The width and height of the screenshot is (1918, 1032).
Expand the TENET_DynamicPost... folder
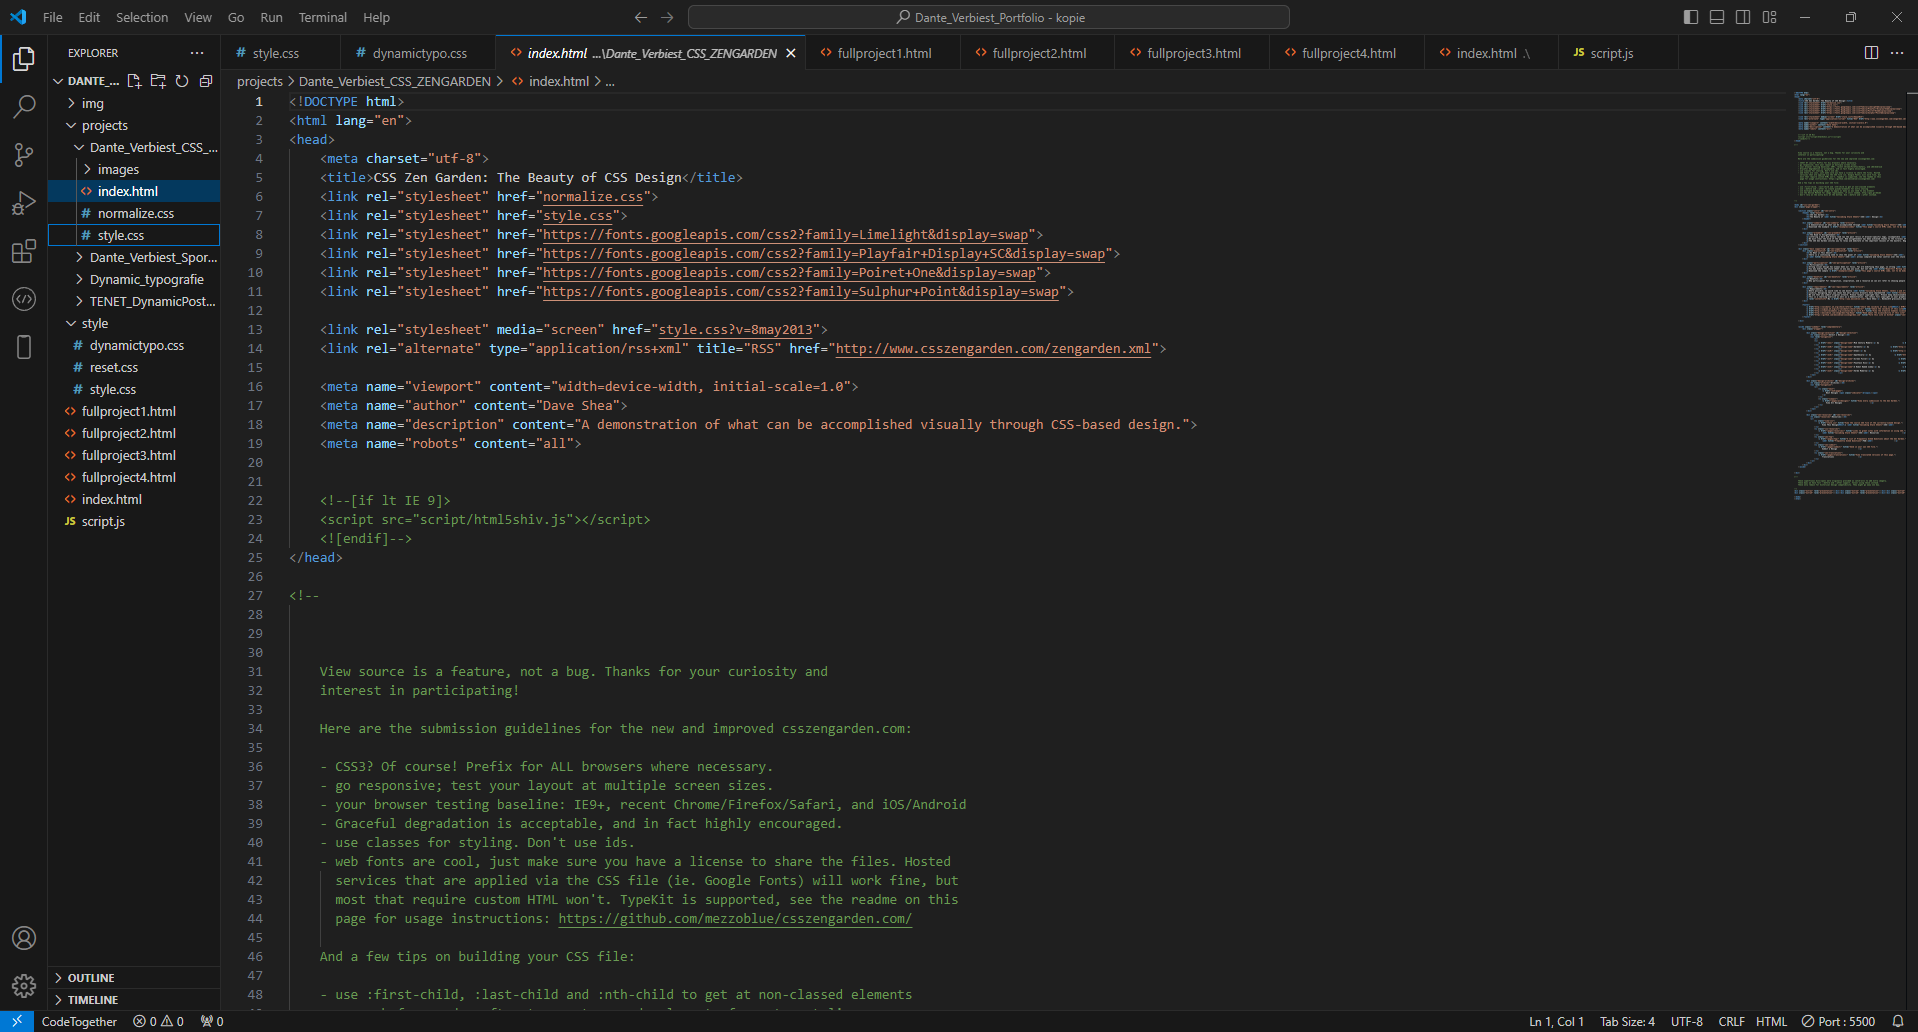pos(134,301)
